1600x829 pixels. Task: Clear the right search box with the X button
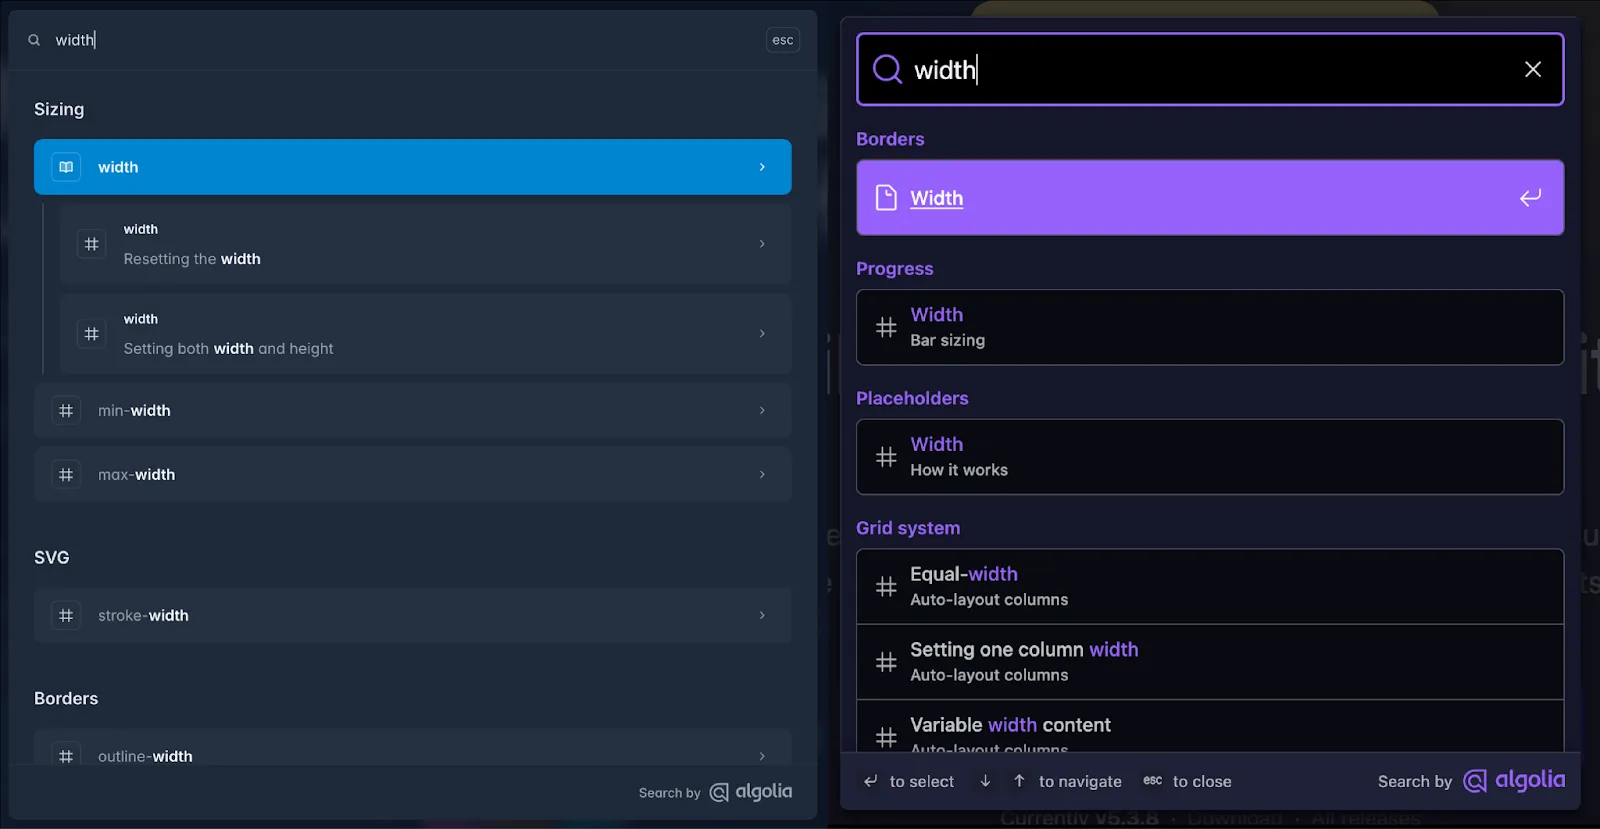1533,69
